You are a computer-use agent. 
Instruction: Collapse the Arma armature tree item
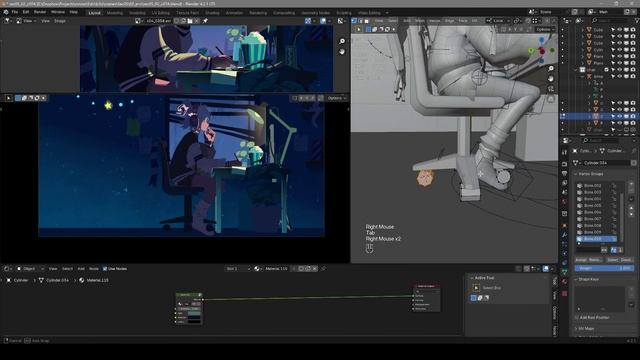[582, 76]
